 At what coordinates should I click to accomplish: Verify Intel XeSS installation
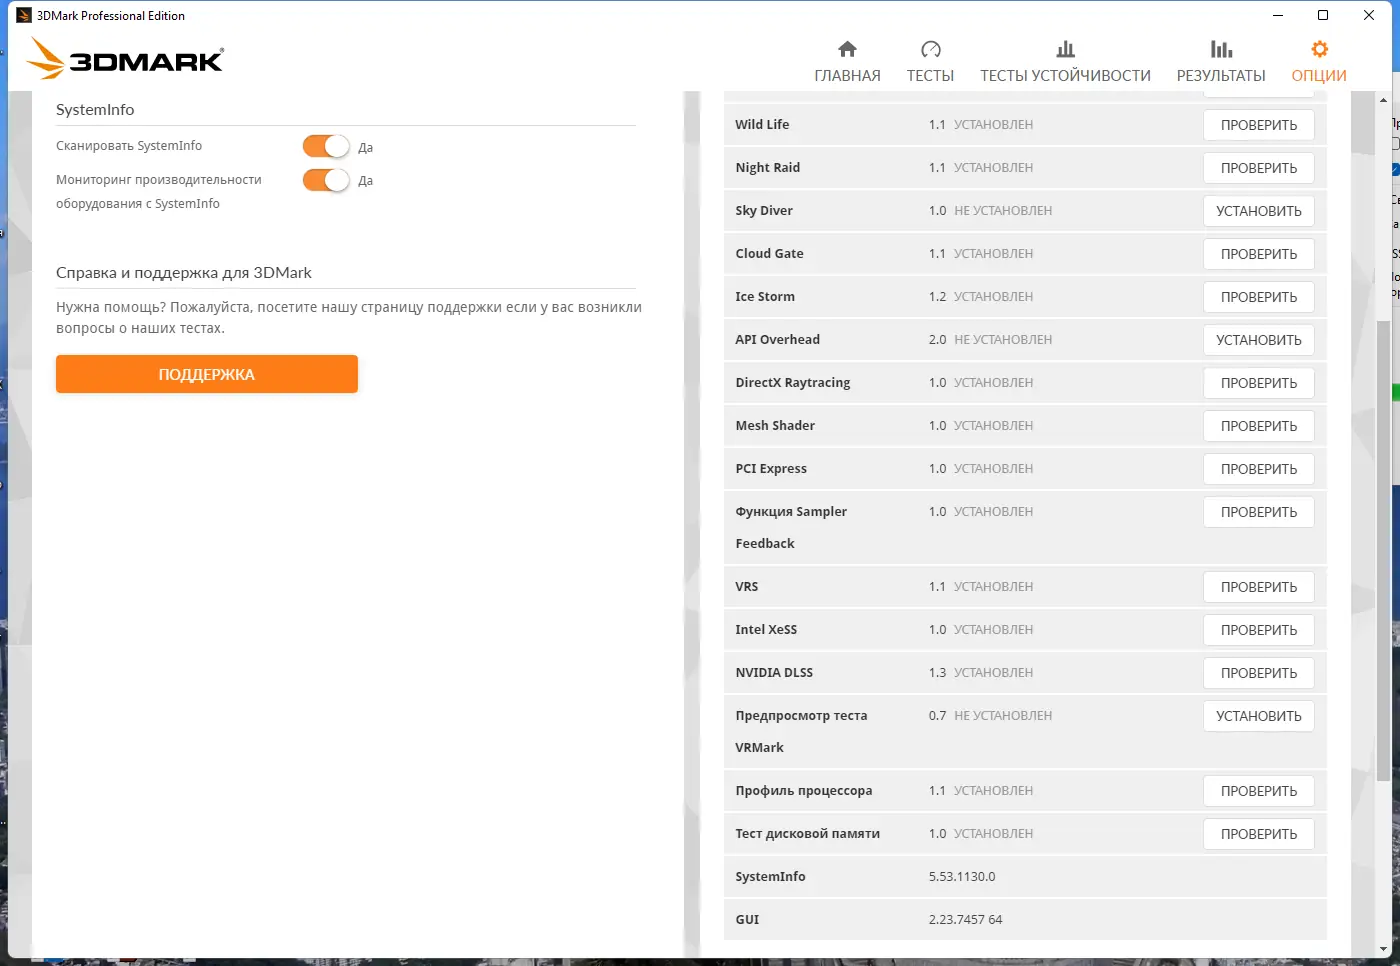click(1259, 630)
